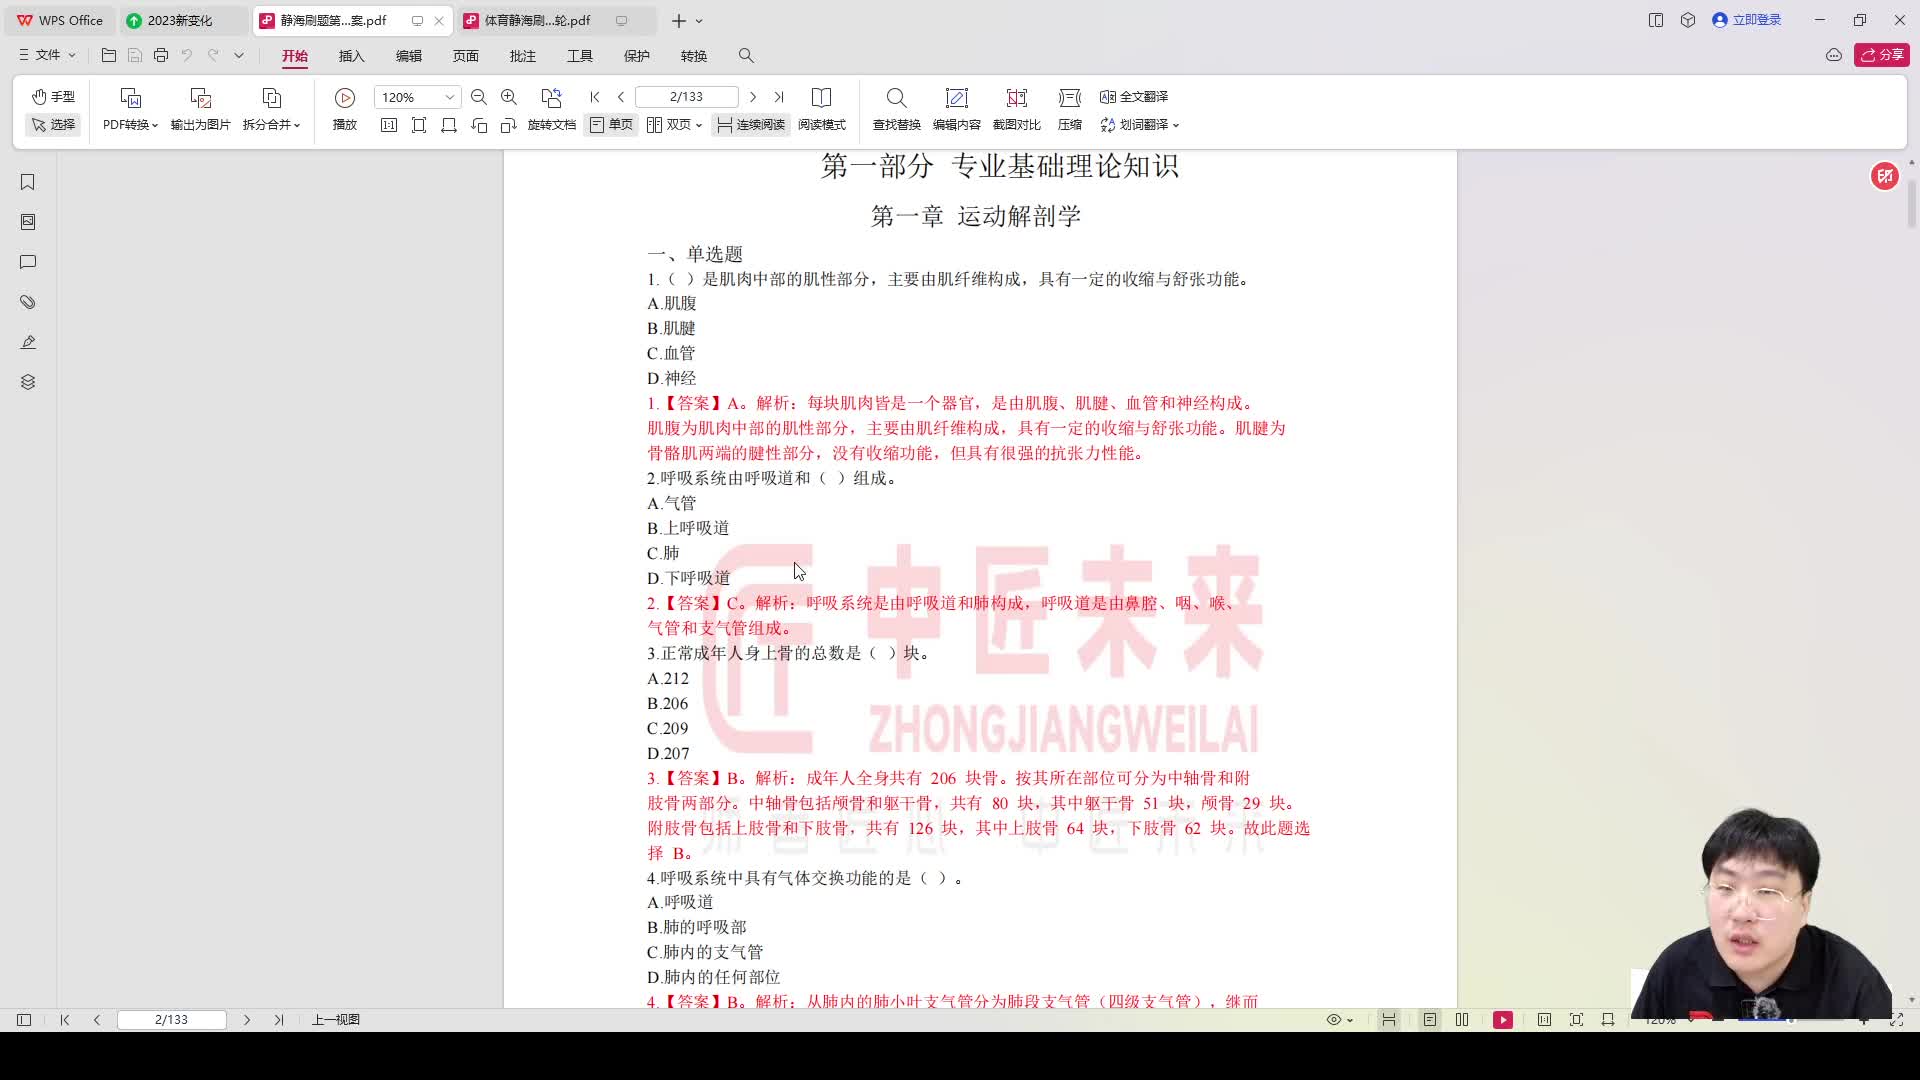Activate 查找替换 (find and replace)
The height and width of the screenshot is (1080, 1920).
[x=895, y=107]
